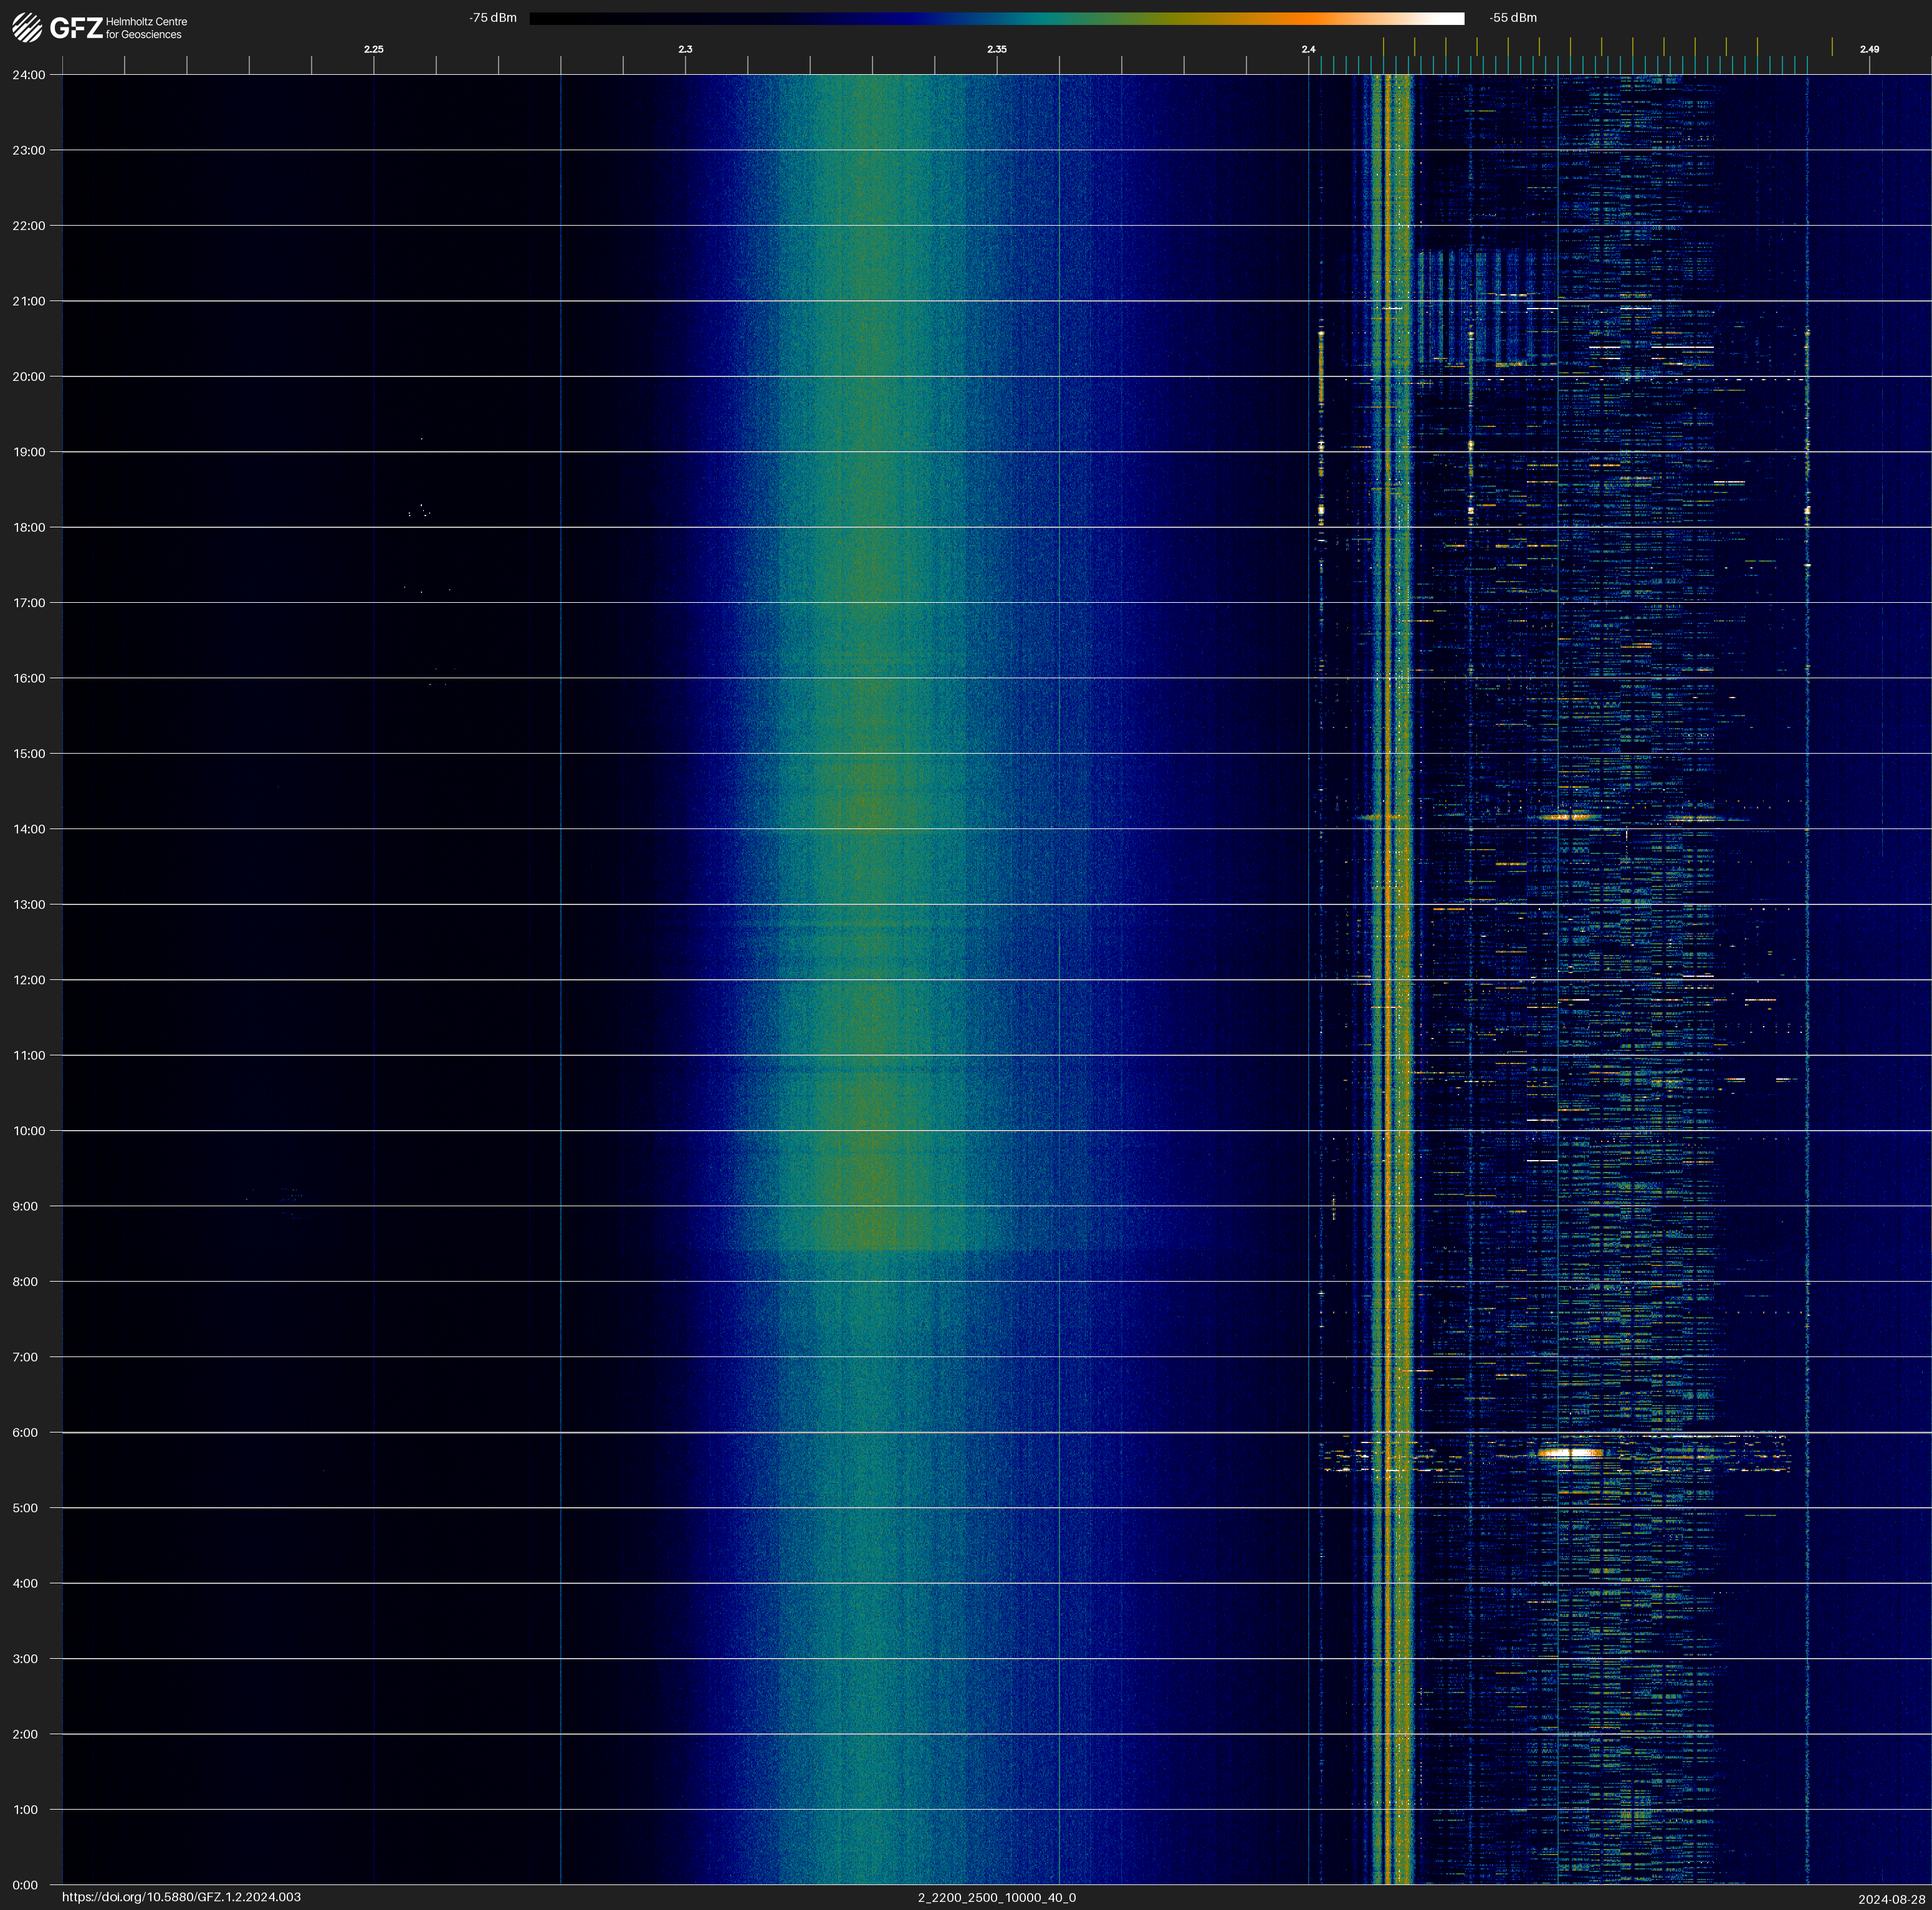Select the 2.25 frequency axis label
The width and height of the screenshot is (1932, 1910).
point(373,49)
